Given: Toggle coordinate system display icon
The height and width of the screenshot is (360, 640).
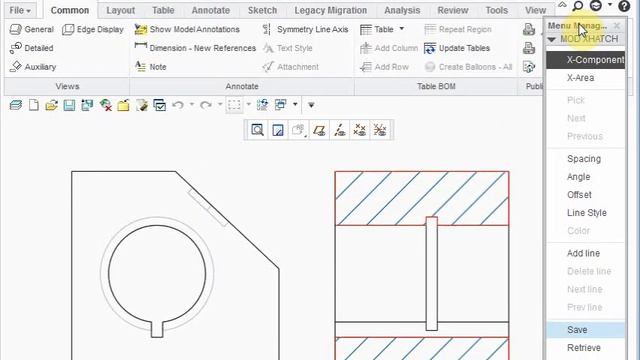Looking at the screenshot, I should coord(380,130).
